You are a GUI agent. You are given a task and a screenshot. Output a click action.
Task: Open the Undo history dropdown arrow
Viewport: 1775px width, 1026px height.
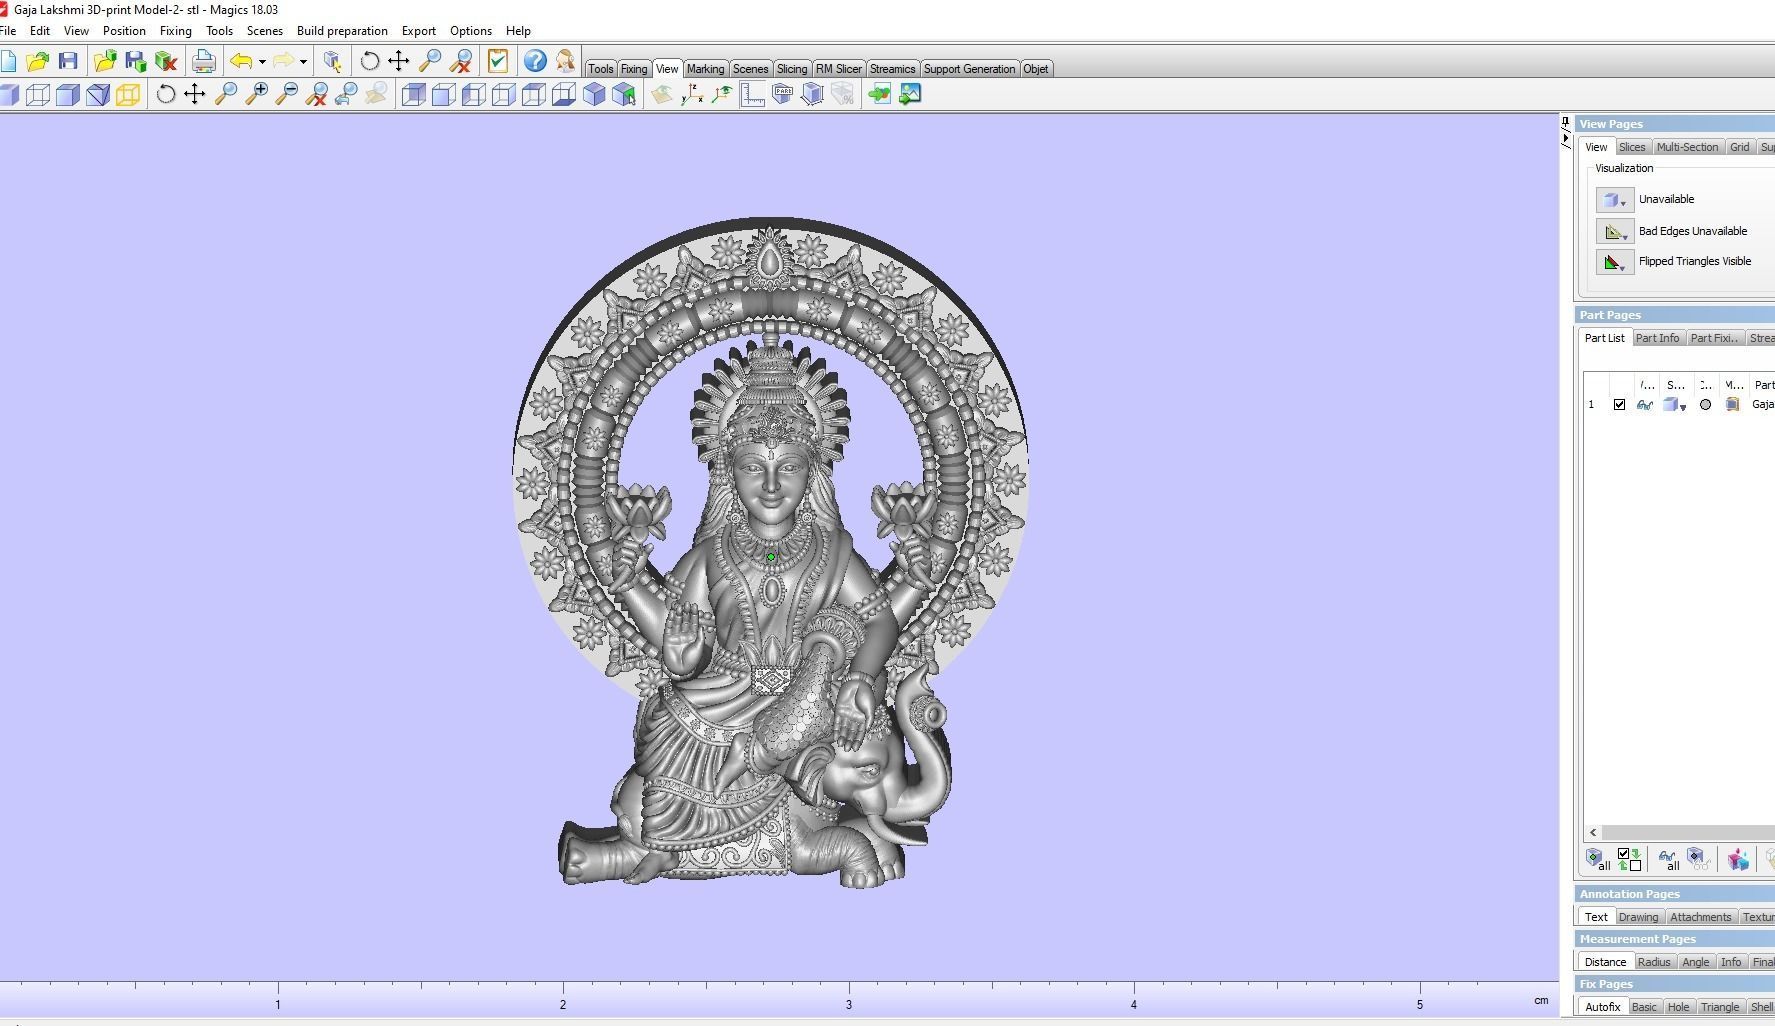click(262, 62)
